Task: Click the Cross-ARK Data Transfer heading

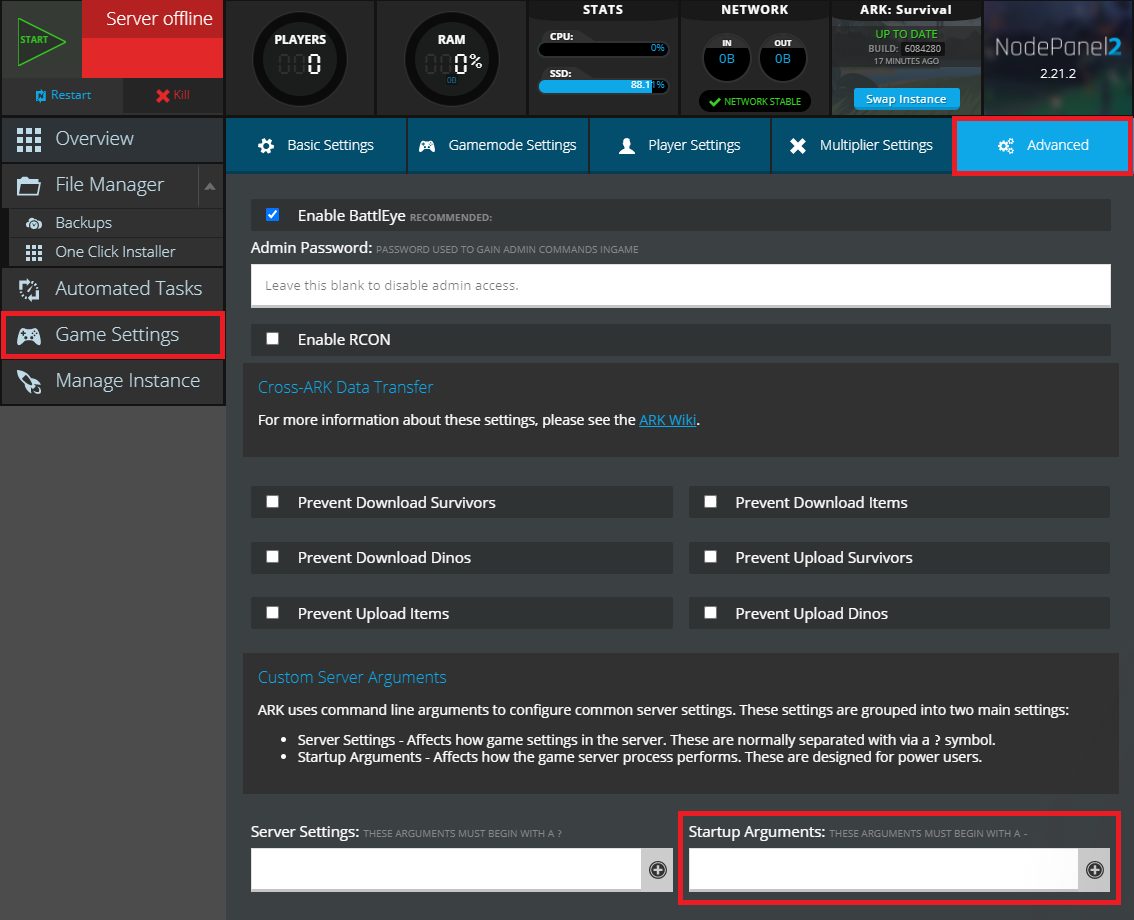Action: click(x=346, y=387)
